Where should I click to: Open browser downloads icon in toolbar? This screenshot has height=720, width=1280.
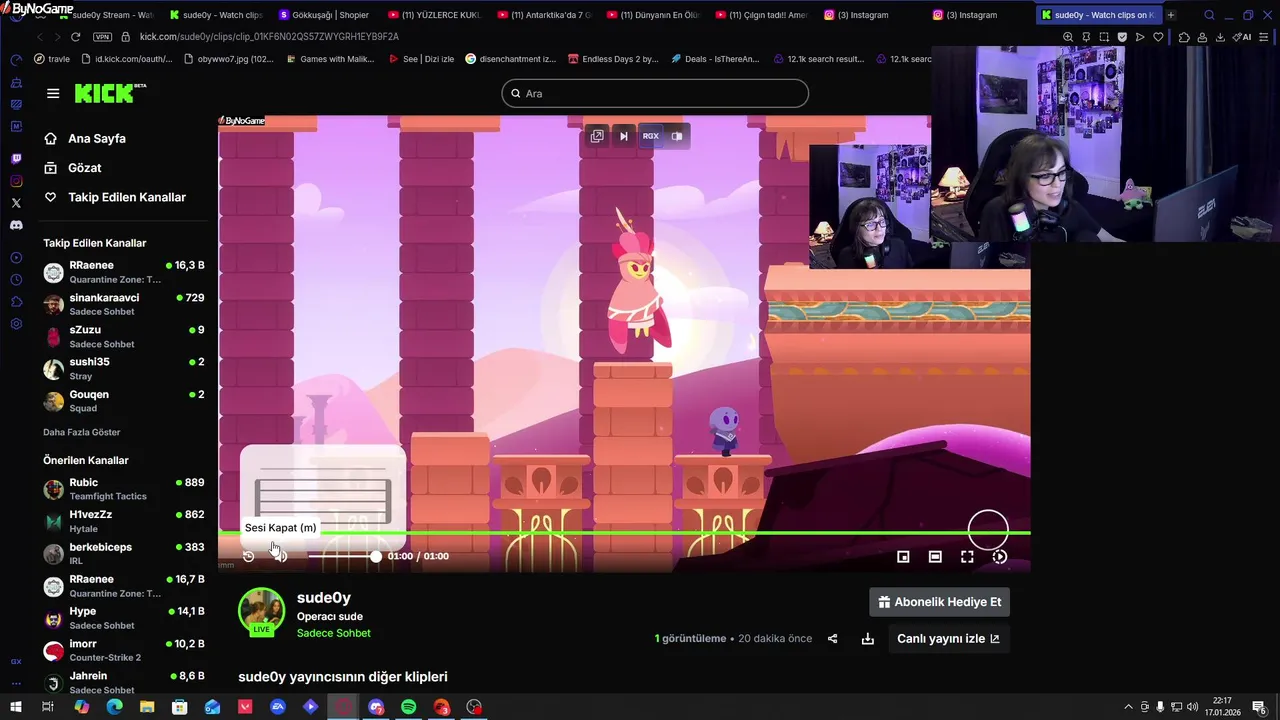[x=1221, y=37]
